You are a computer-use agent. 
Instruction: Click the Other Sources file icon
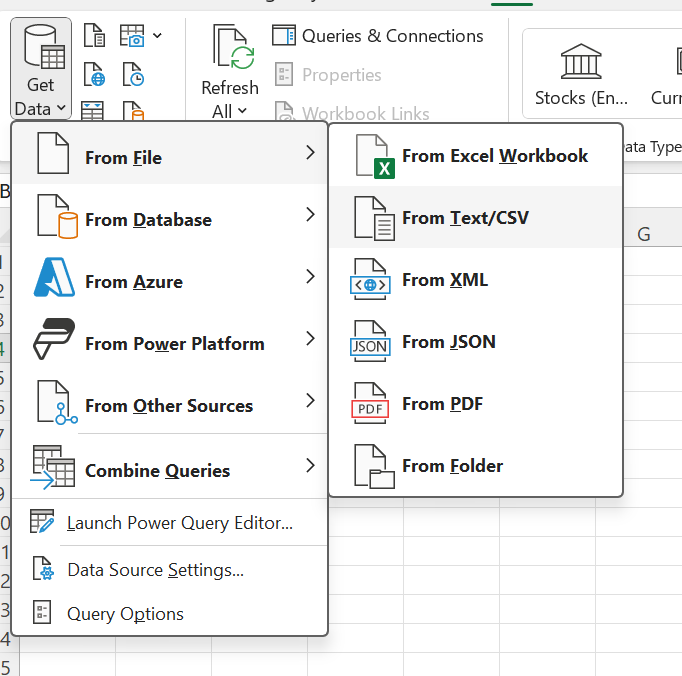click(57, 402)
